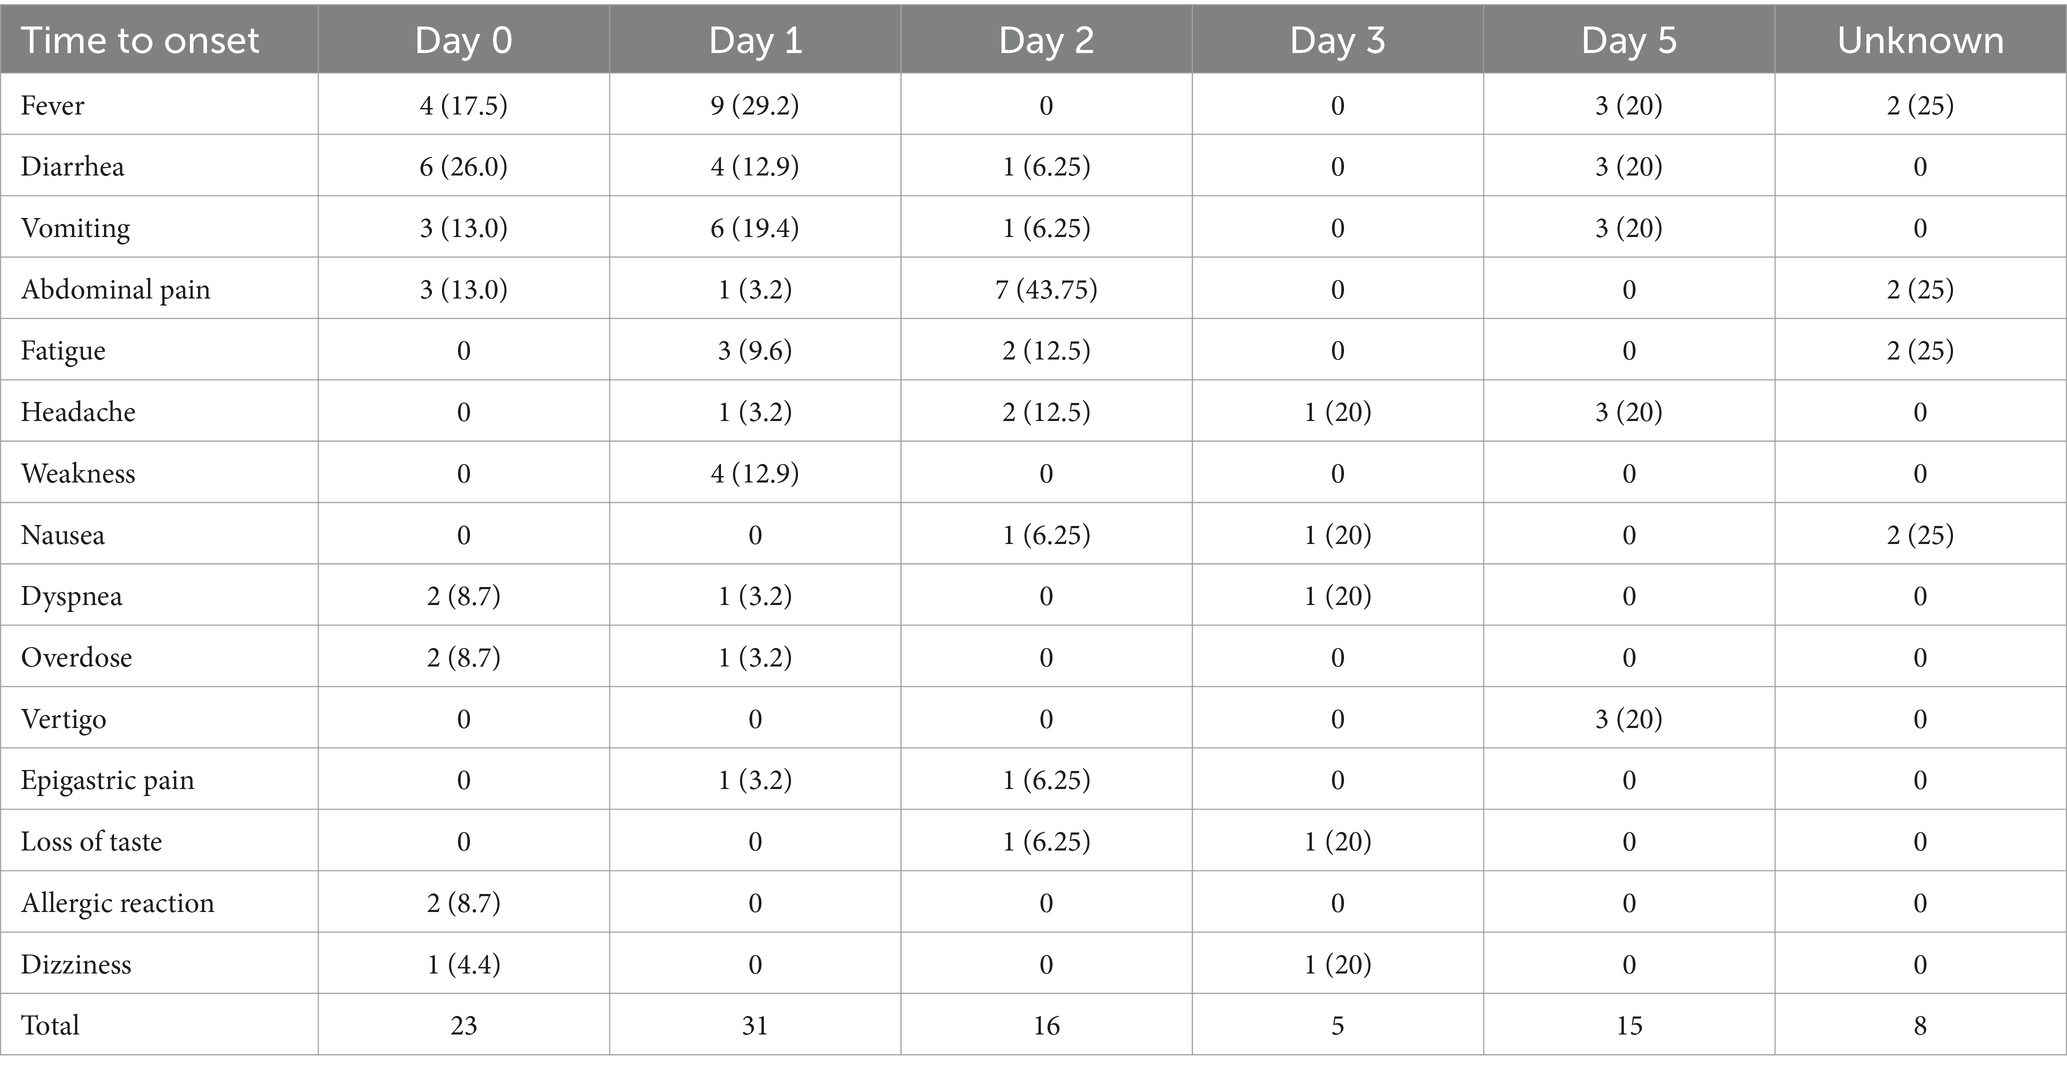Select the 'Day 5' column header

point(1629,40)
